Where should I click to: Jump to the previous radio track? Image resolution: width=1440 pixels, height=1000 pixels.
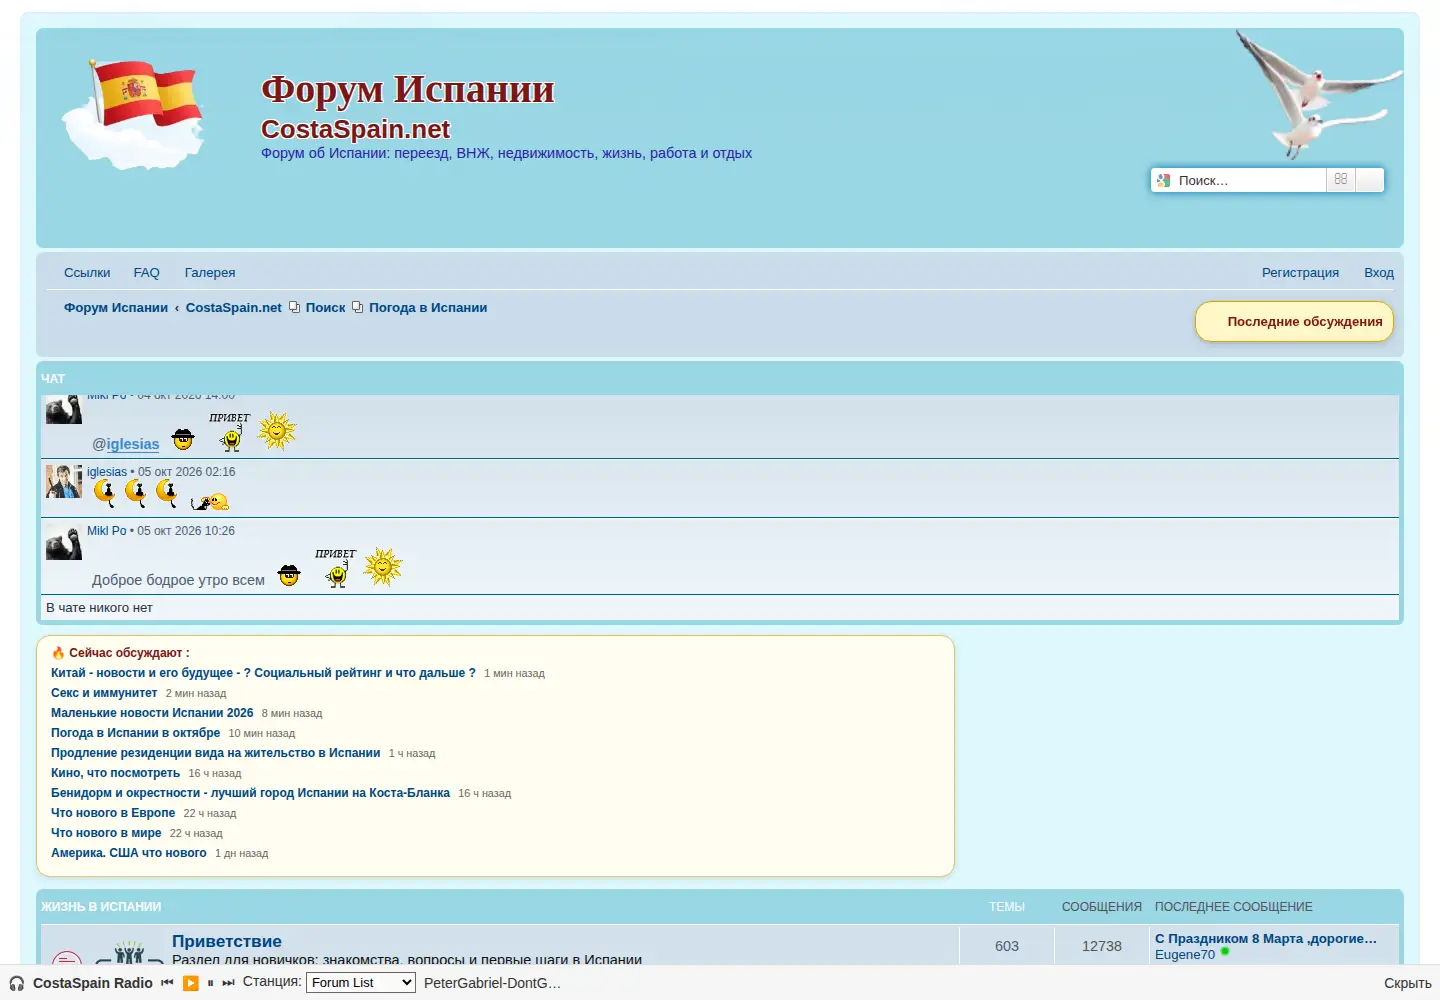click(167, 983)
